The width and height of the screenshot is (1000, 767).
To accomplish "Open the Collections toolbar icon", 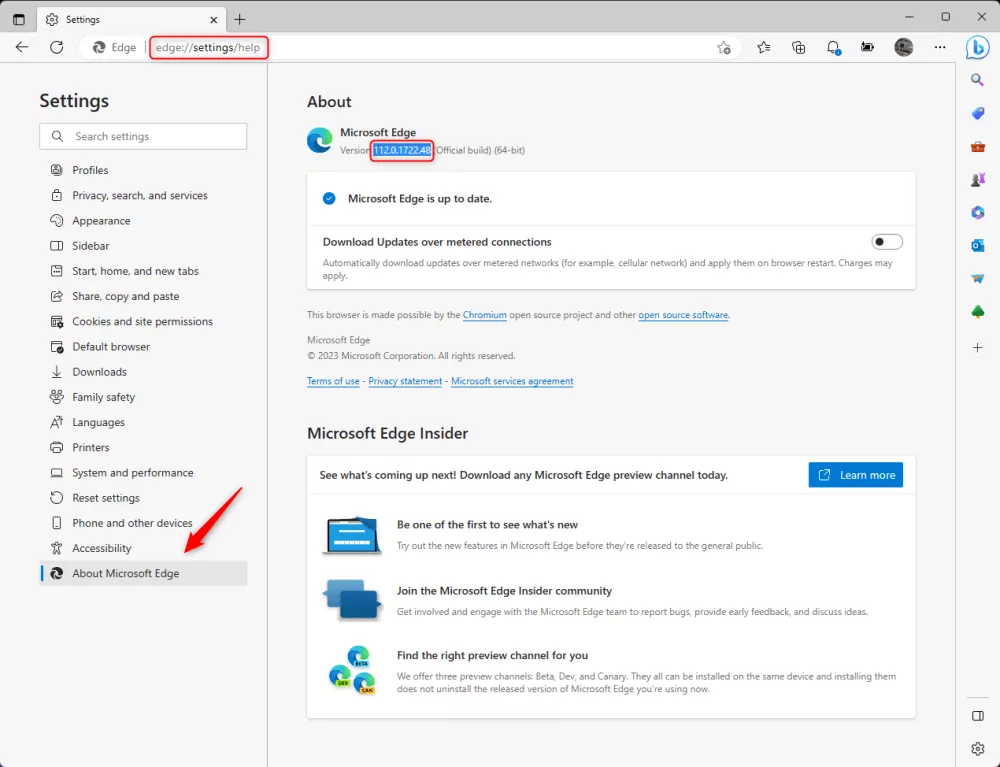I will (x=798, y=47).
